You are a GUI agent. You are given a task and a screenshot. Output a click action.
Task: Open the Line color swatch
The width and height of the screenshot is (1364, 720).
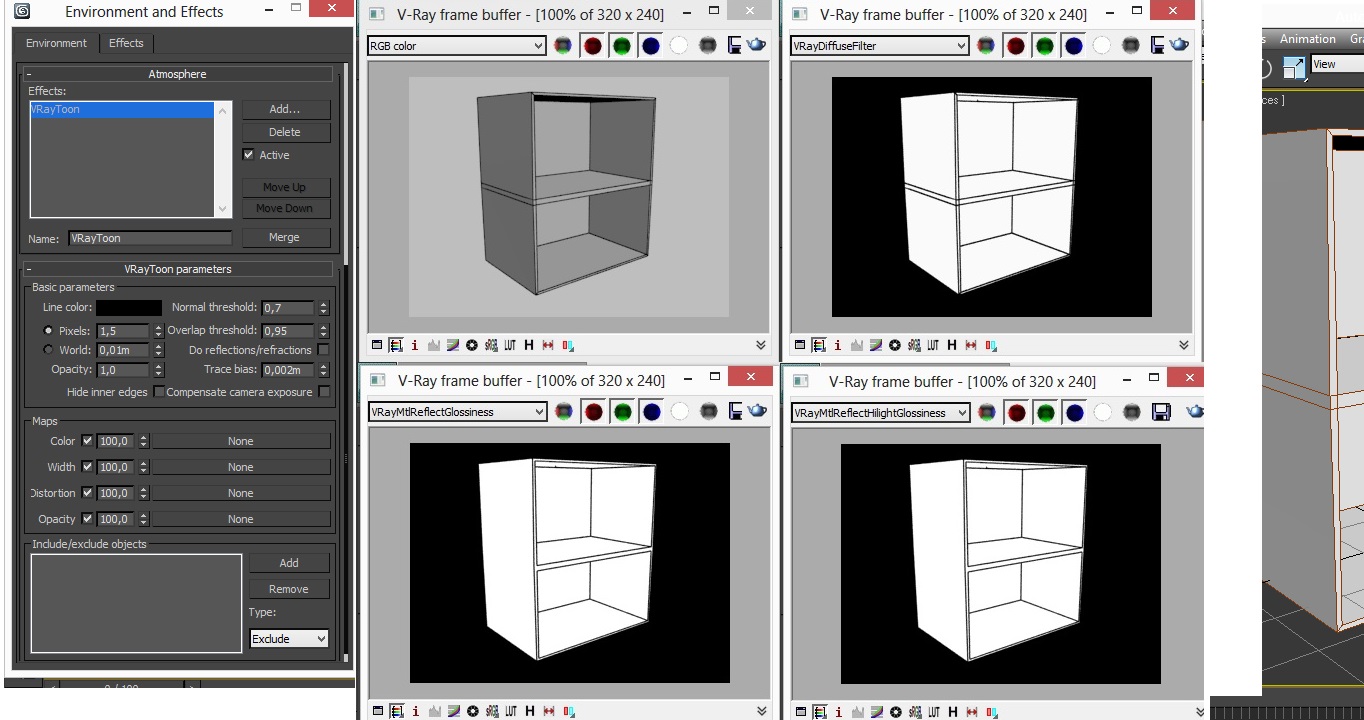128,308
